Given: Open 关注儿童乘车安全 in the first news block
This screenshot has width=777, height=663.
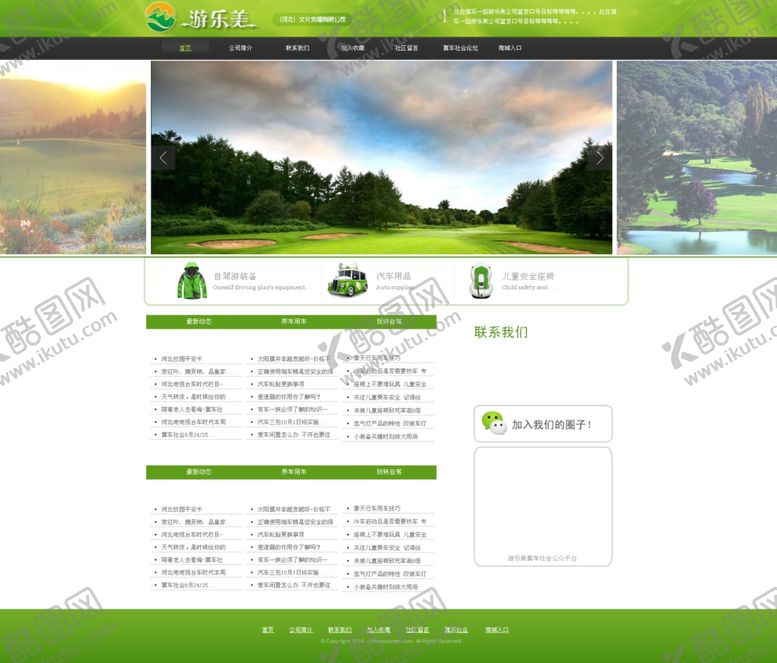Looking at the screenshot, I should [387, 397].
